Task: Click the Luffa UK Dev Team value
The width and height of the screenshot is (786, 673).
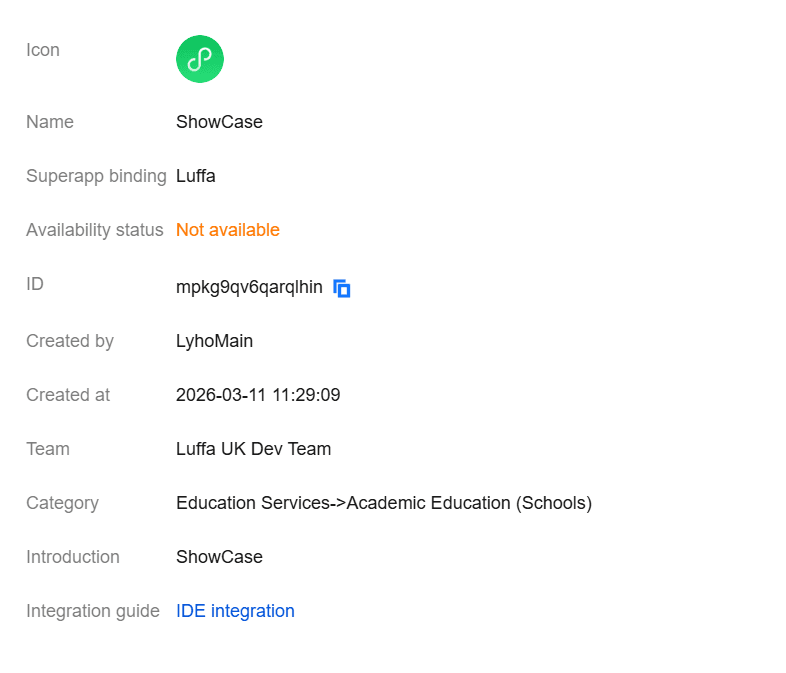Action: [253, 449]
